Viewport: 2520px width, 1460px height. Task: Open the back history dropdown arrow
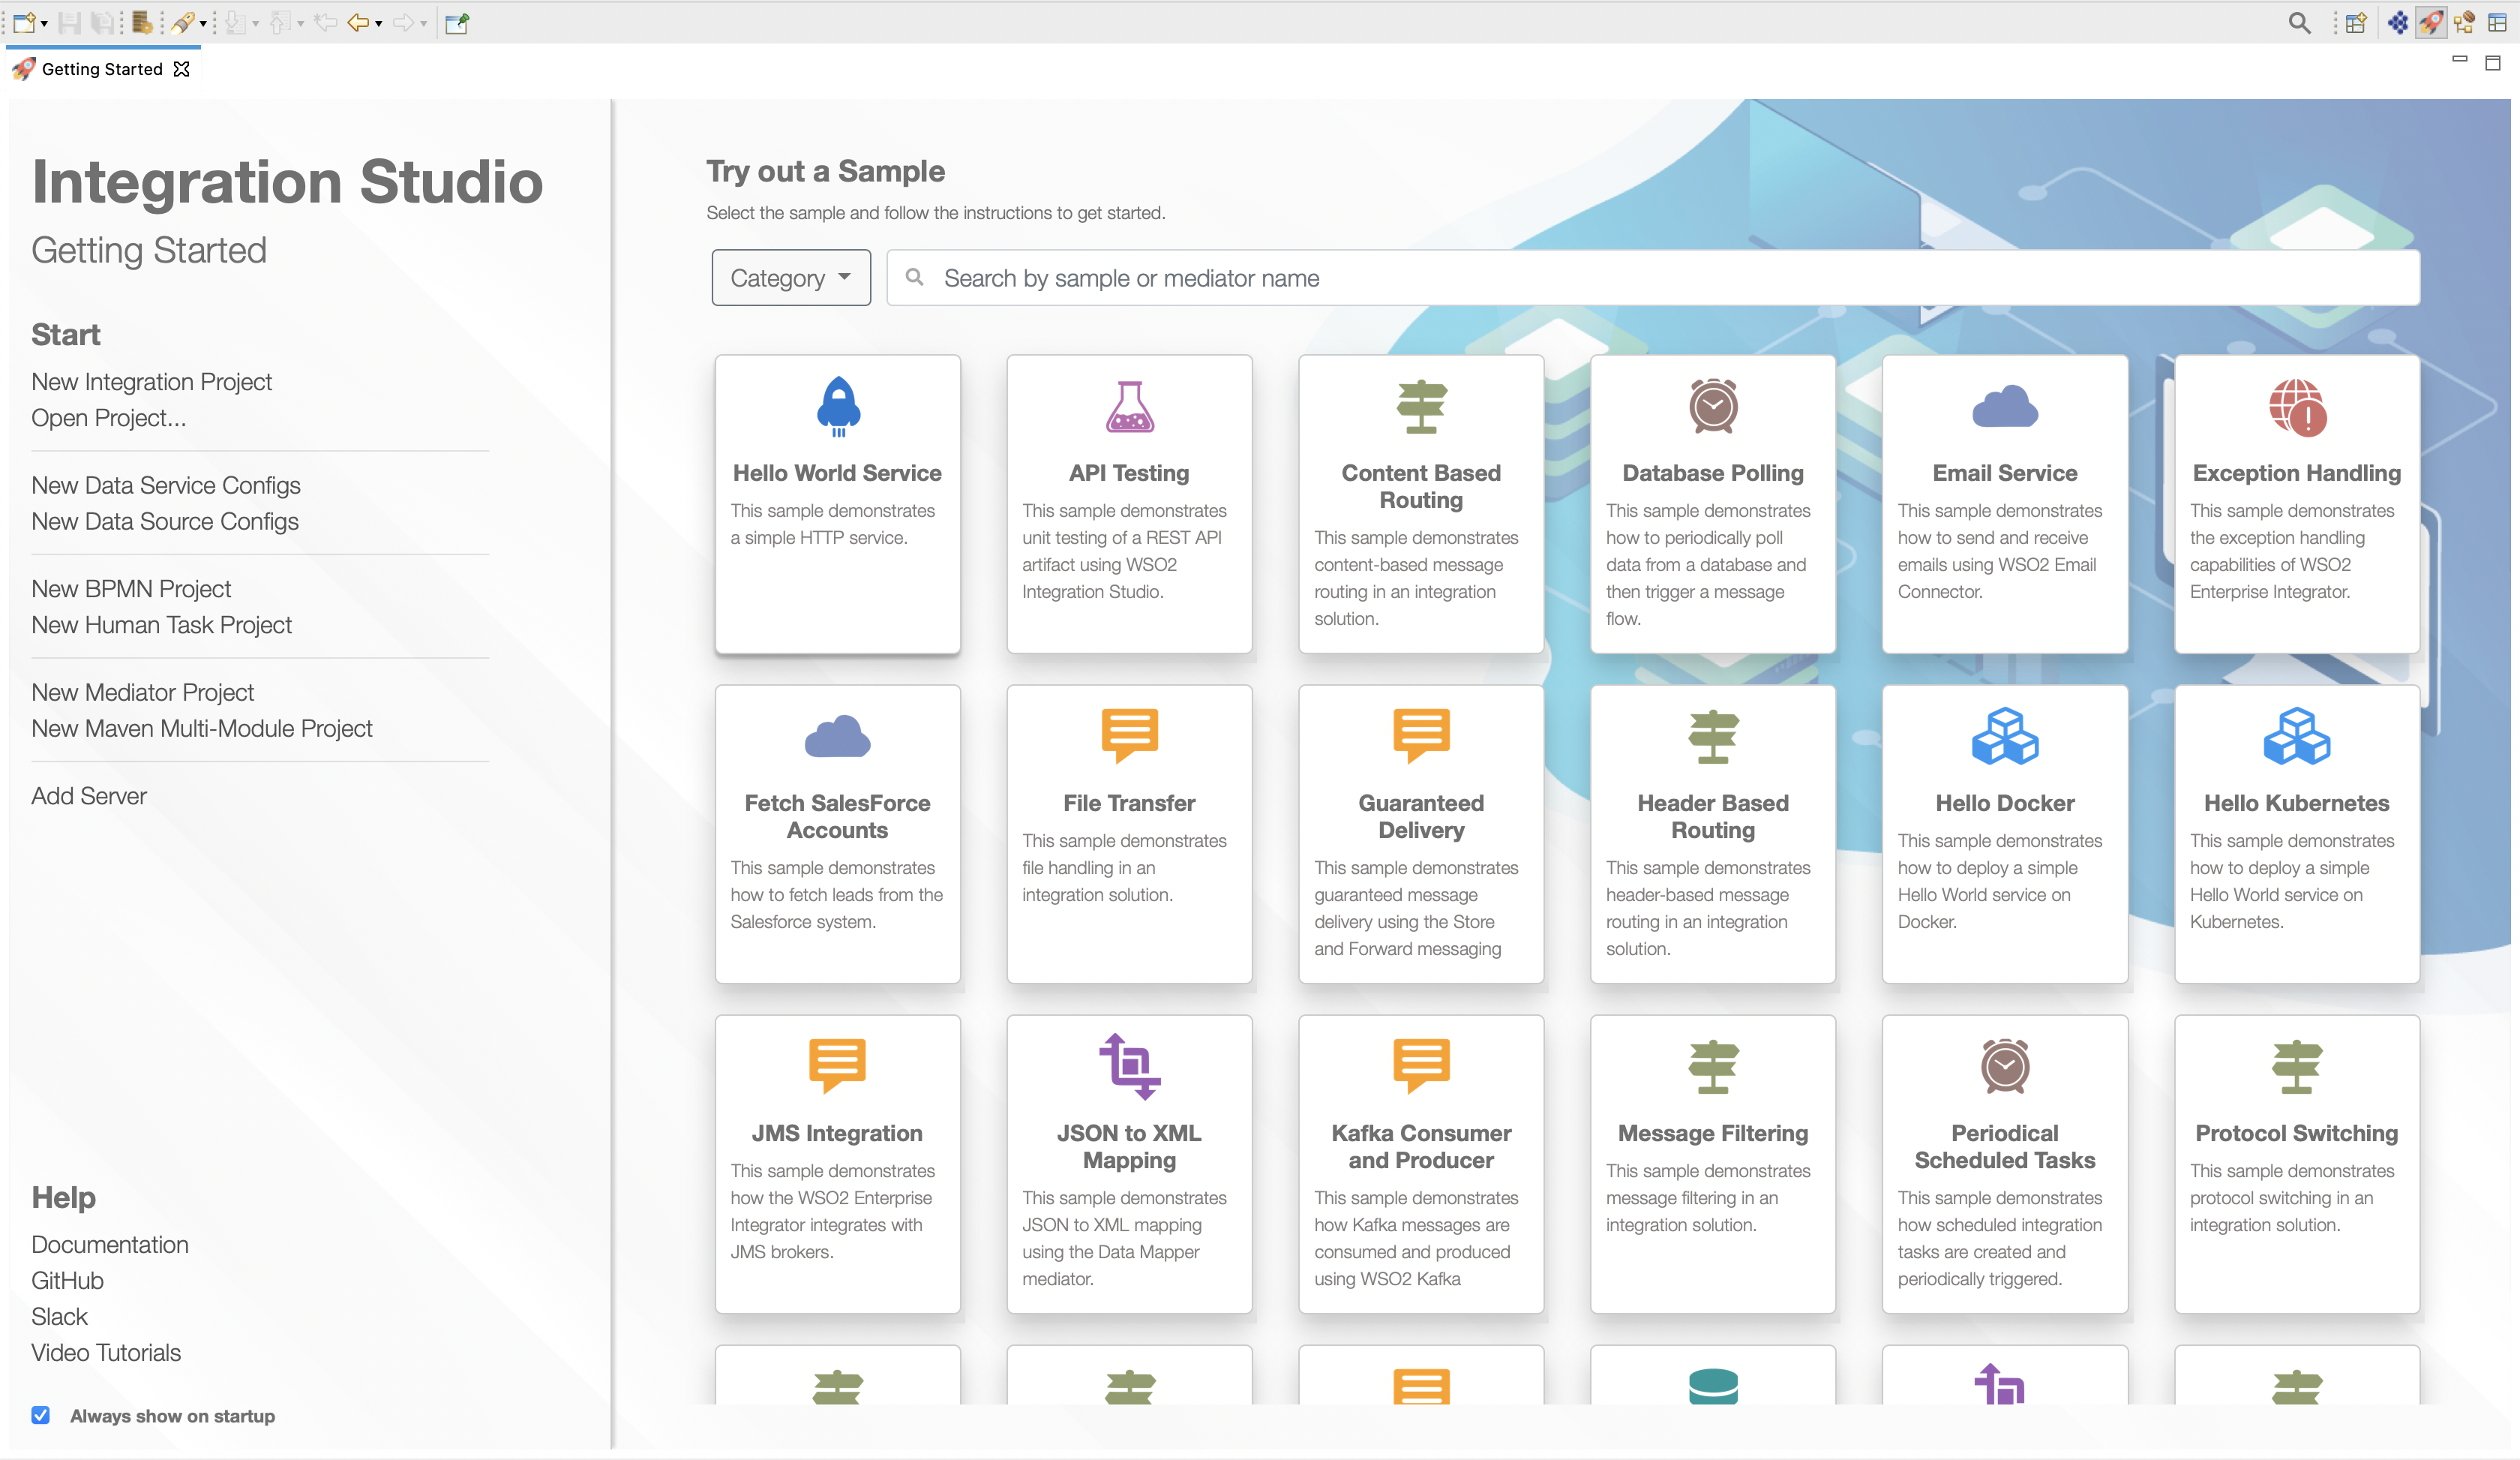(x=379, y=23)
